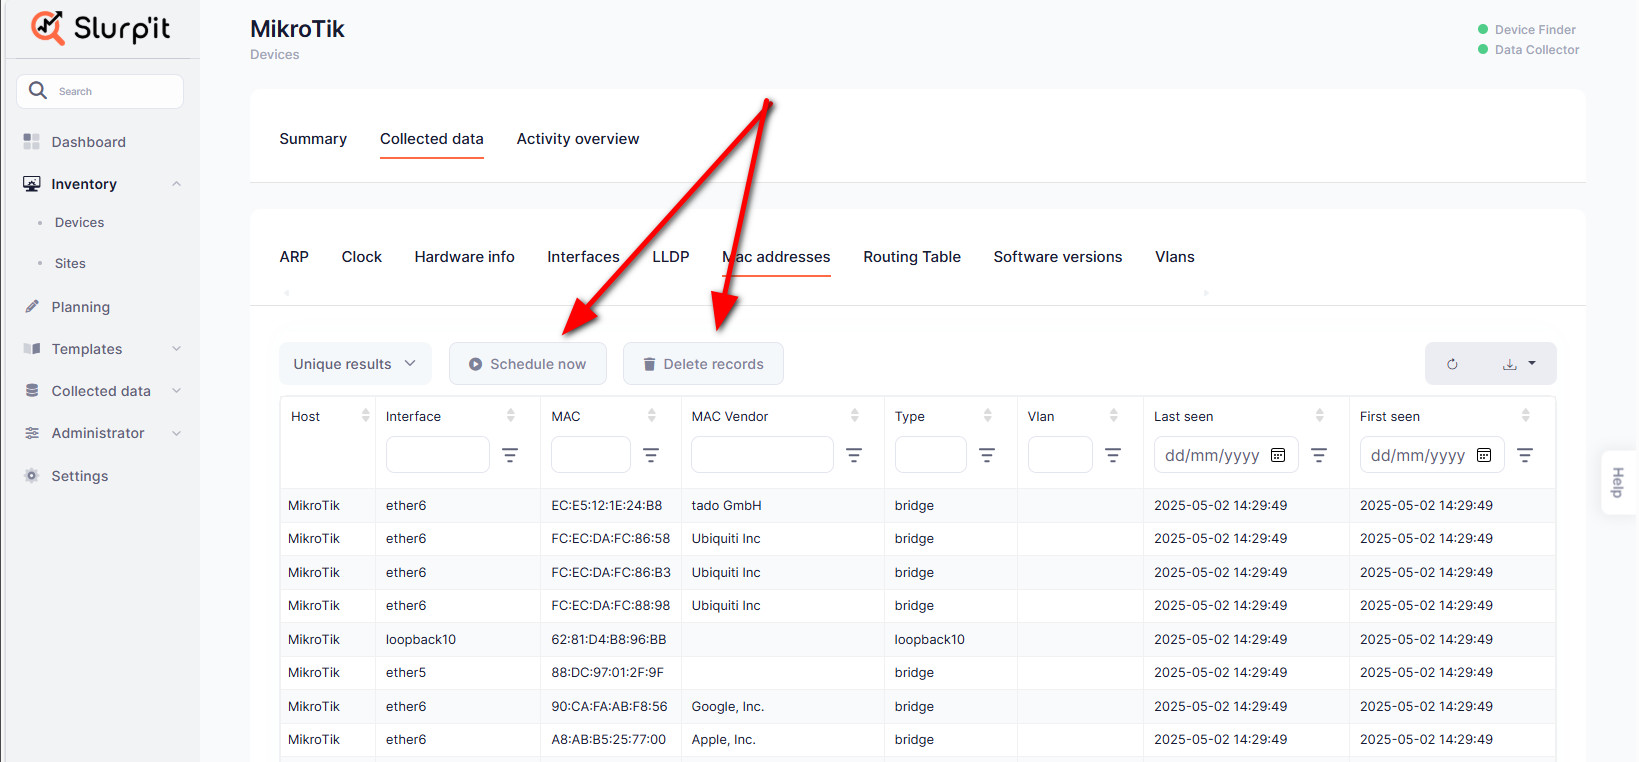Sort the table by Host column

click(365, 416)
